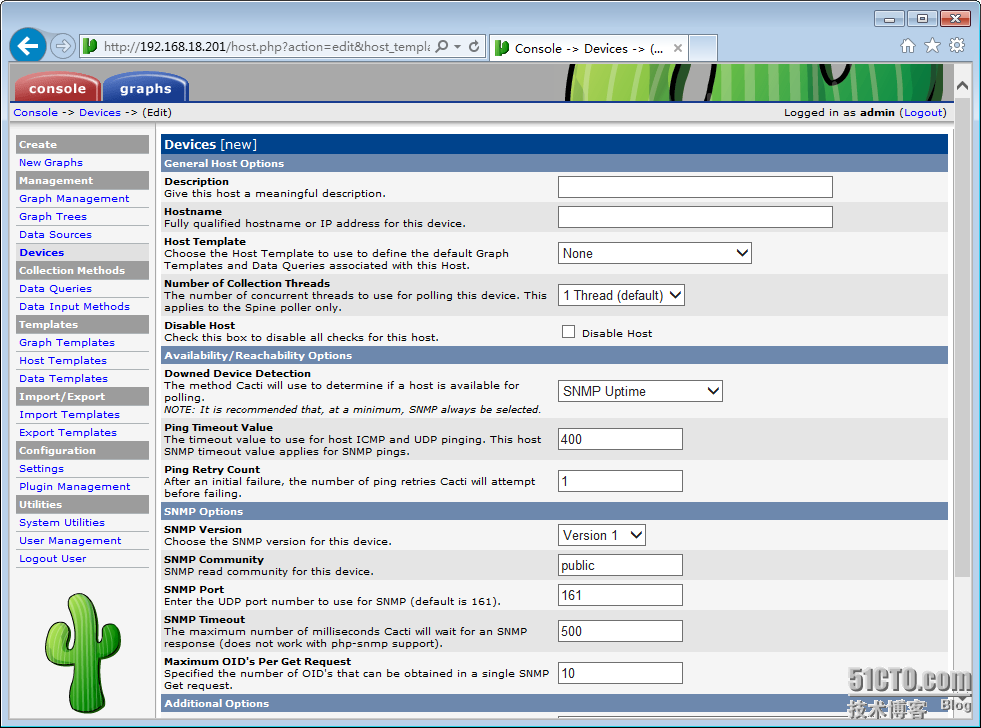Switch to the graphs tab
981x728 pixels.
click(146, 88)
